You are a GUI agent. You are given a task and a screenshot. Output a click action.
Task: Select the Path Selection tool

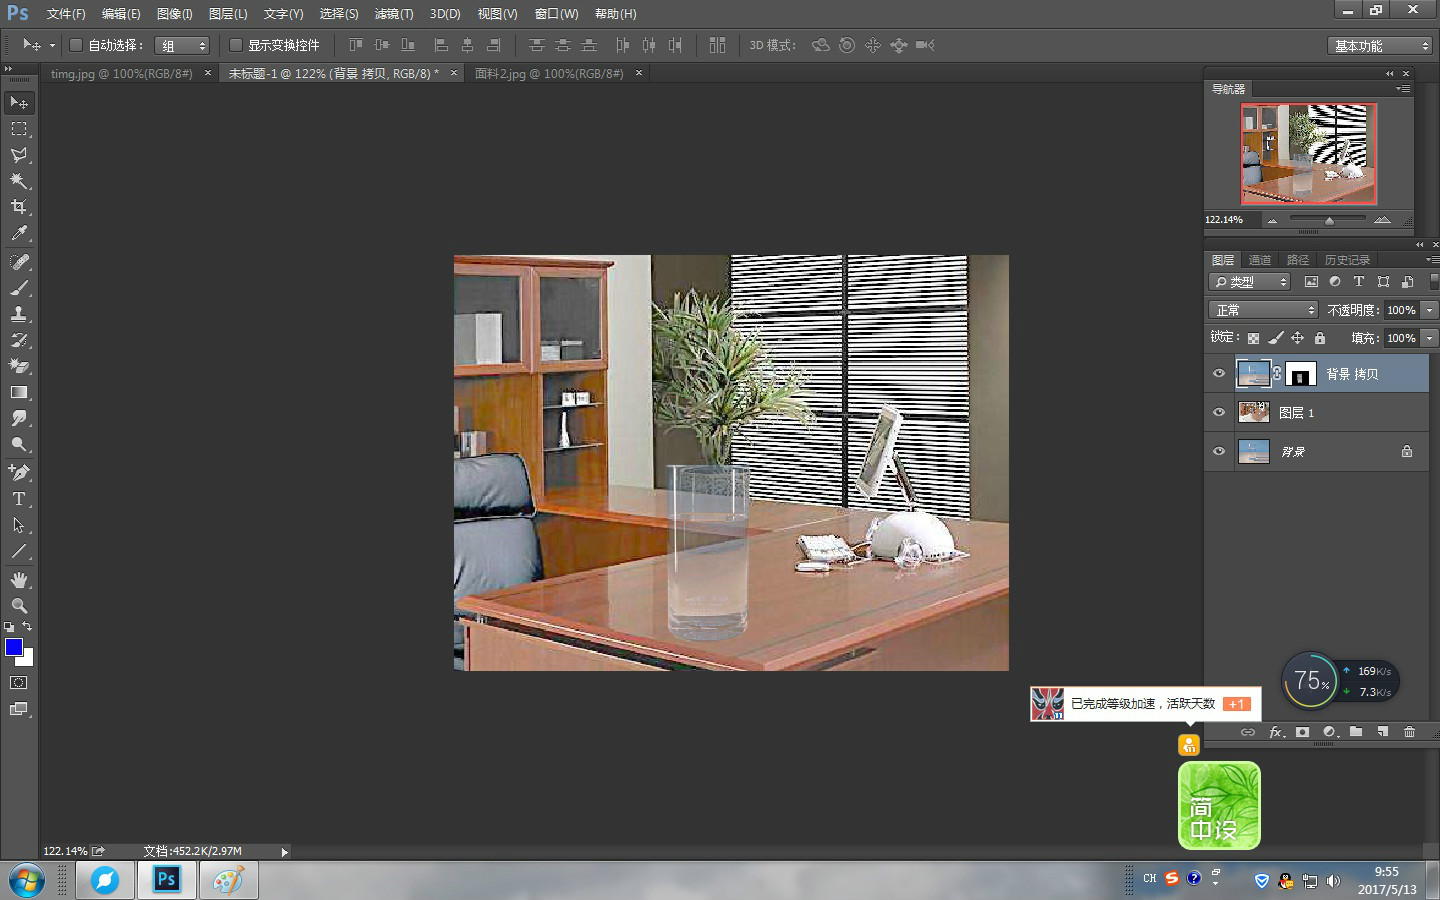tap(19, 525)
